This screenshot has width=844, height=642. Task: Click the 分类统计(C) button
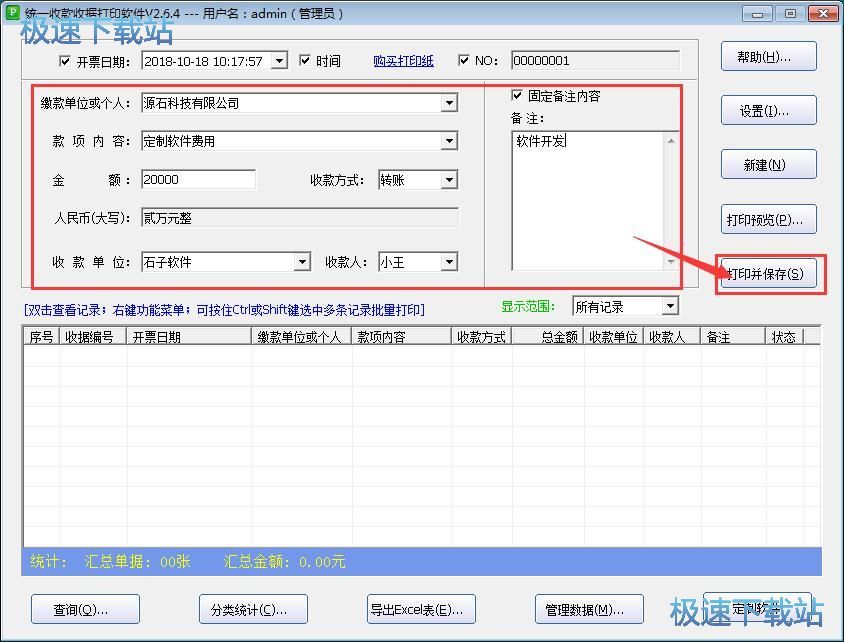pyautogui.click(x=254, y=609)
